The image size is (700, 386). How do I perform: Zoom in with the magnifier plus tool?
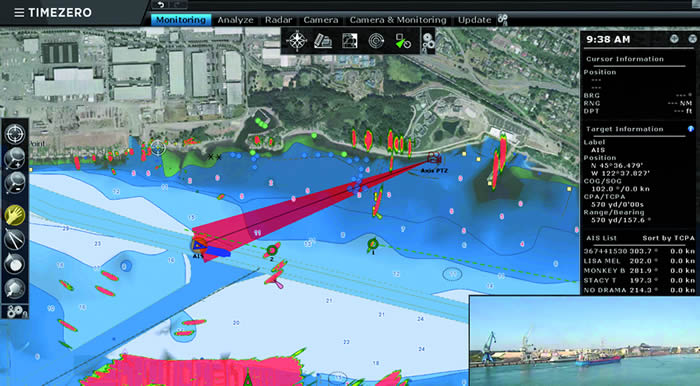tap(15, 158)
